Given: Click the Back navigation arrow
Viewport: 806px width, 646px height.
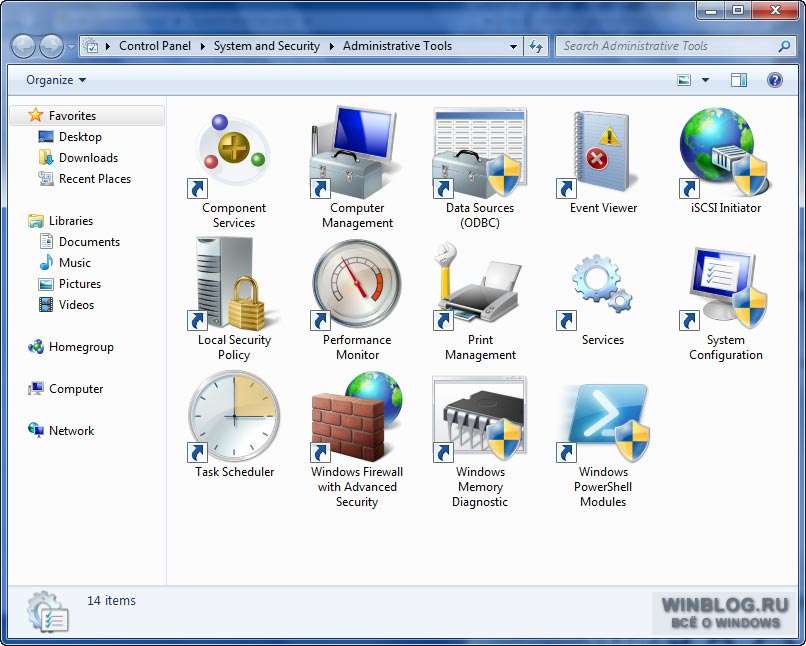Looking at the screenshot, I should pos(23,46).
